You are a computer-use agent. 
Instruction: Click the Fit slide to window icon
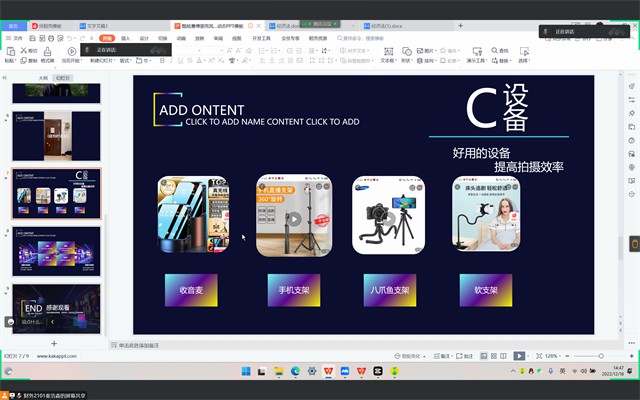[x=539, y=356]
